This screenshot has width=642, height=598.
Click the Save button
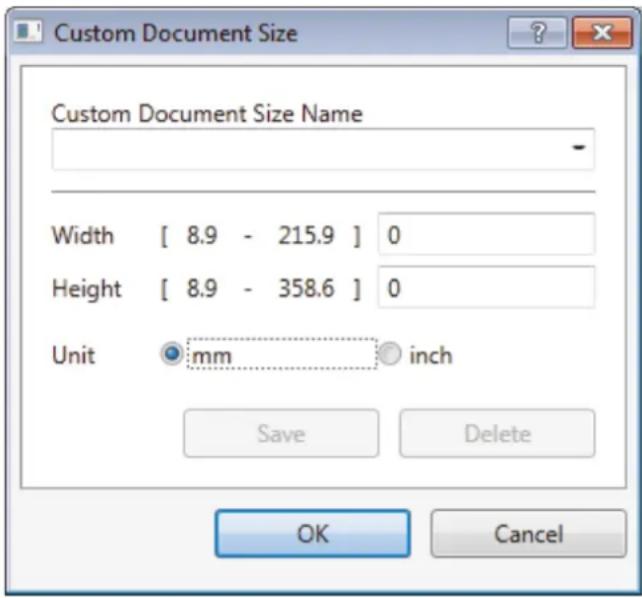click(x=281, y=433)
